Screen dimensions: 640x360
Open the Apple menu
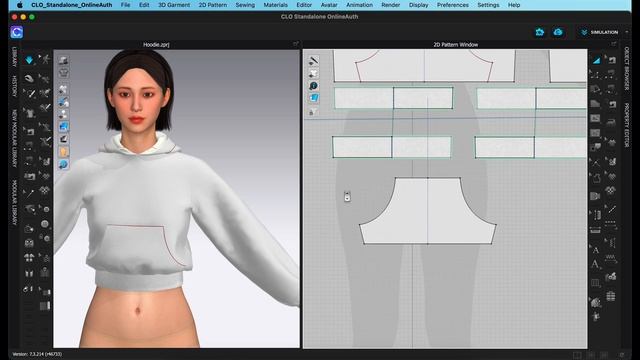point(20,5)
